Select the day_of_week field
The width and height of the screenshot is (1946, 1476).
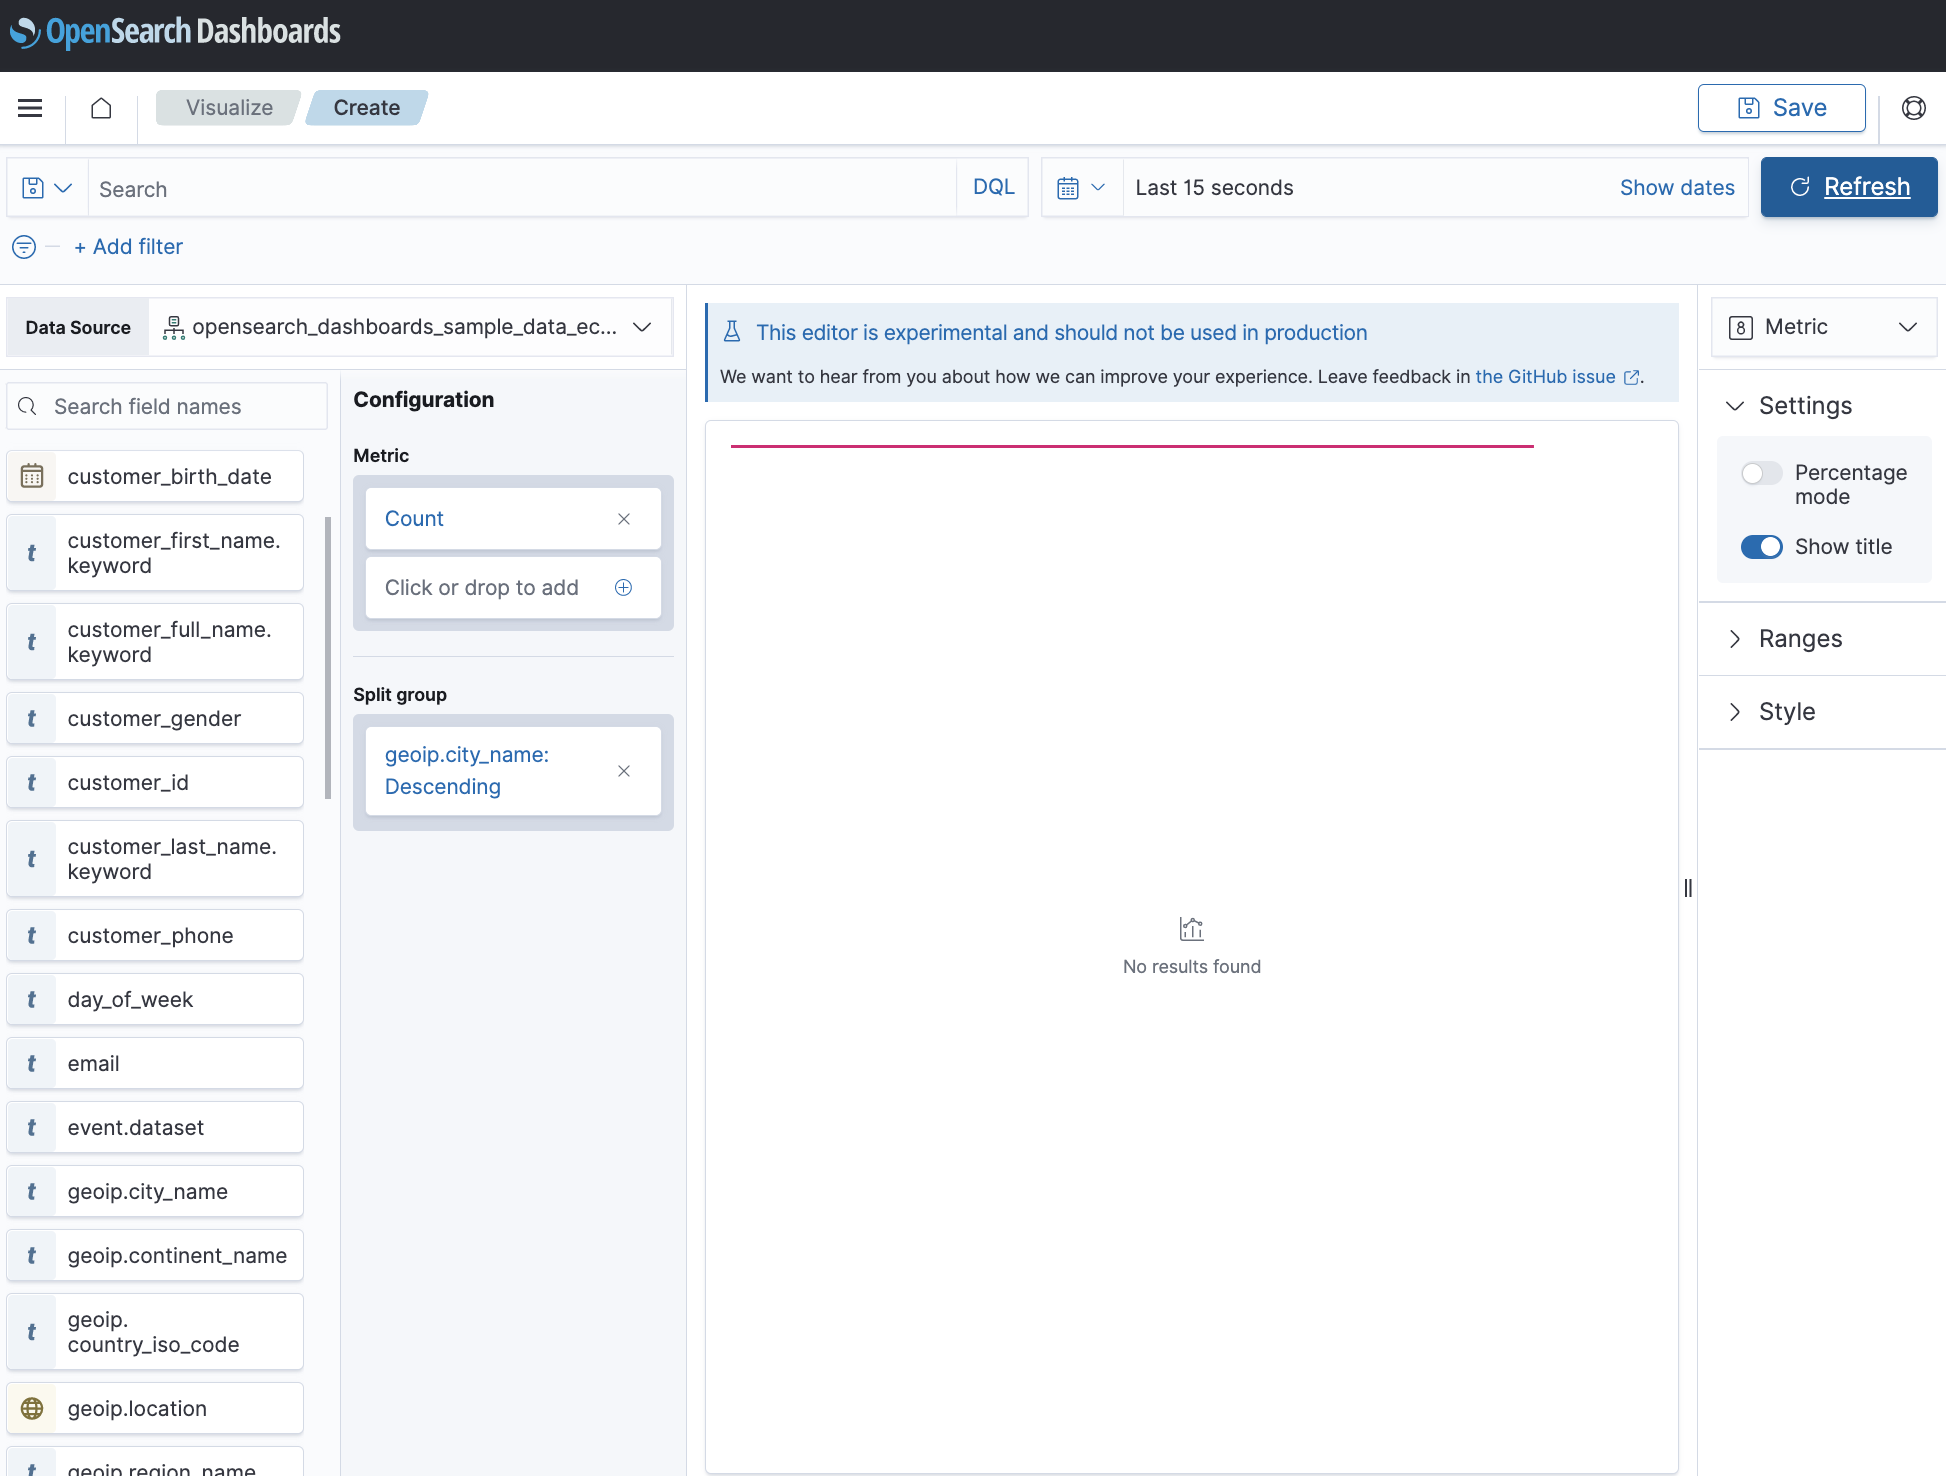(155, 1000)
